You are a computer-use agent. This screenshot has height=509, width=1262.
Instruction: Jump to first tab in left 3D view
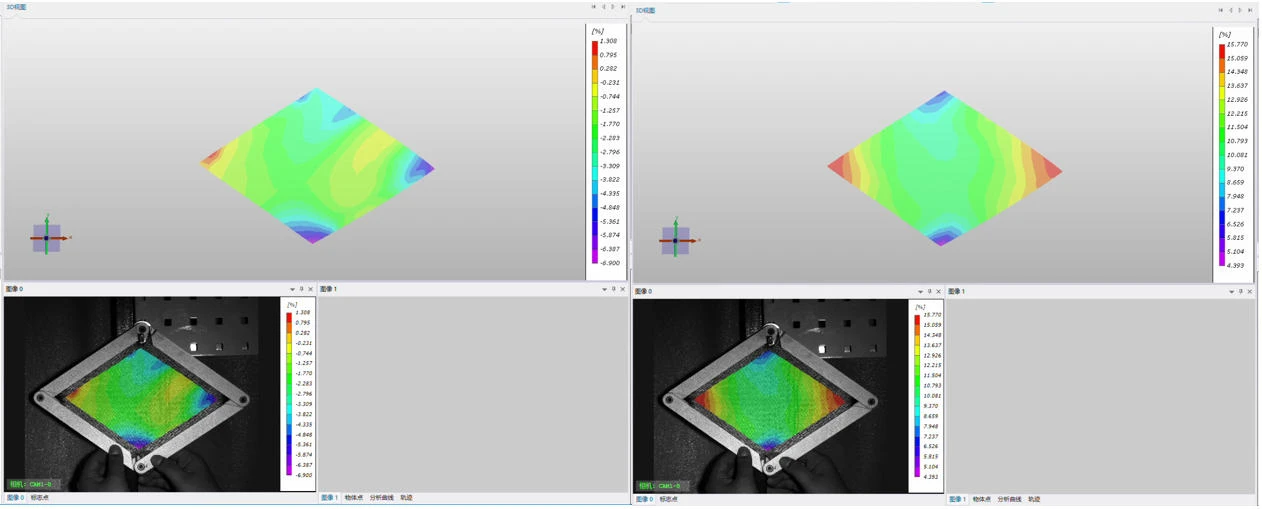pyautogui.click(x=594, y=7)
